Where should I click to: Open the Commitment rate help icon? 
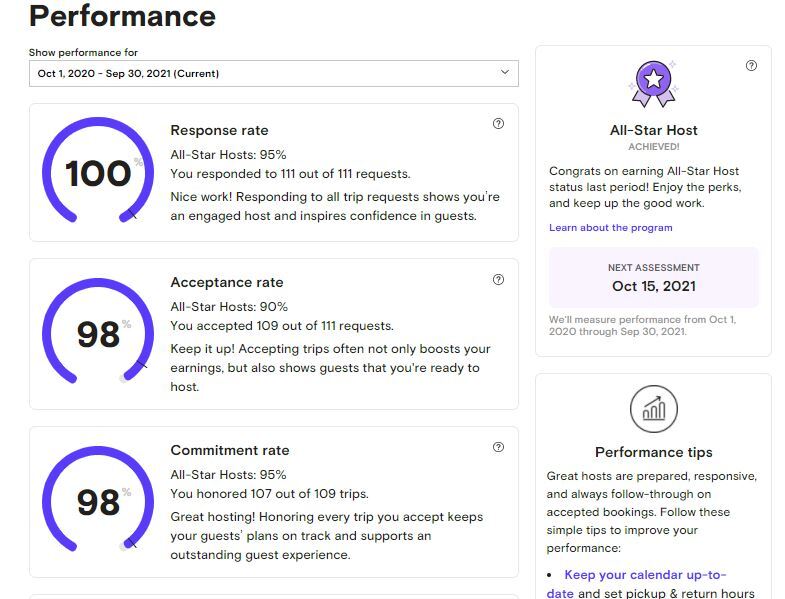(498, 448)
